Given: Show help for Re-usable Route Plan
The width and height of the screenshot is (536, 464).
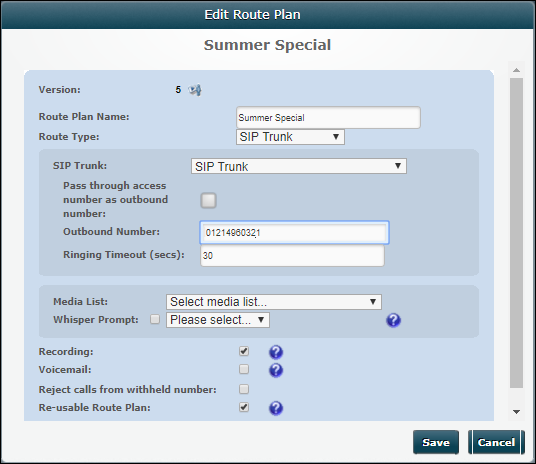Looking at the screenshot, I should point(276,408).
